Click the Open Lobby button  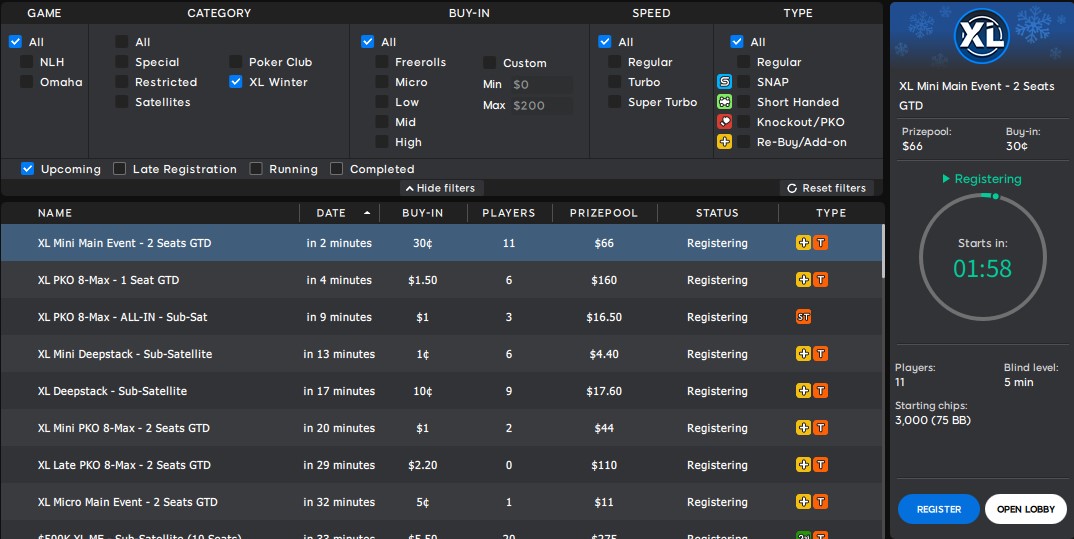click(x=1025, y=509)
